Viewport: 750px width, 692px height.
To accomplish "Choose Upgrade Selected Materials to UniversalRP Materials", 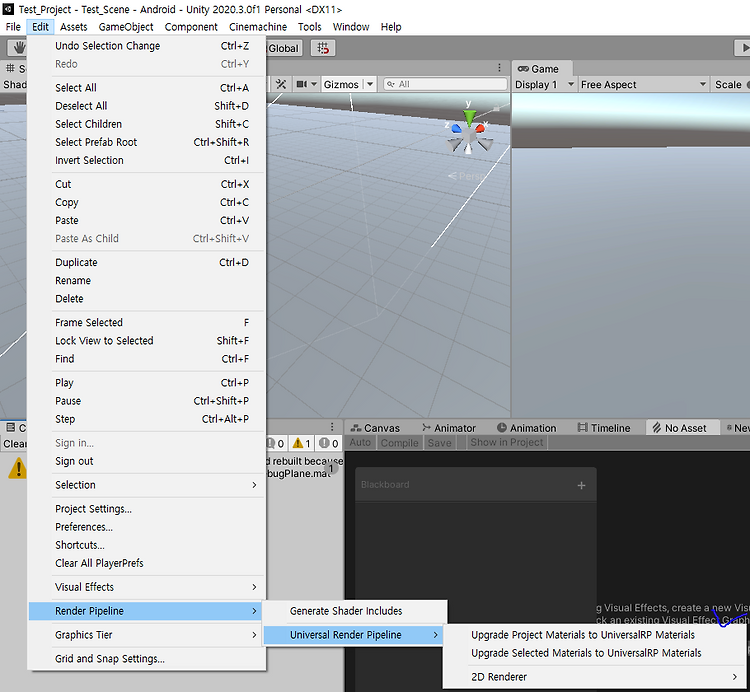I will [596, 653].
